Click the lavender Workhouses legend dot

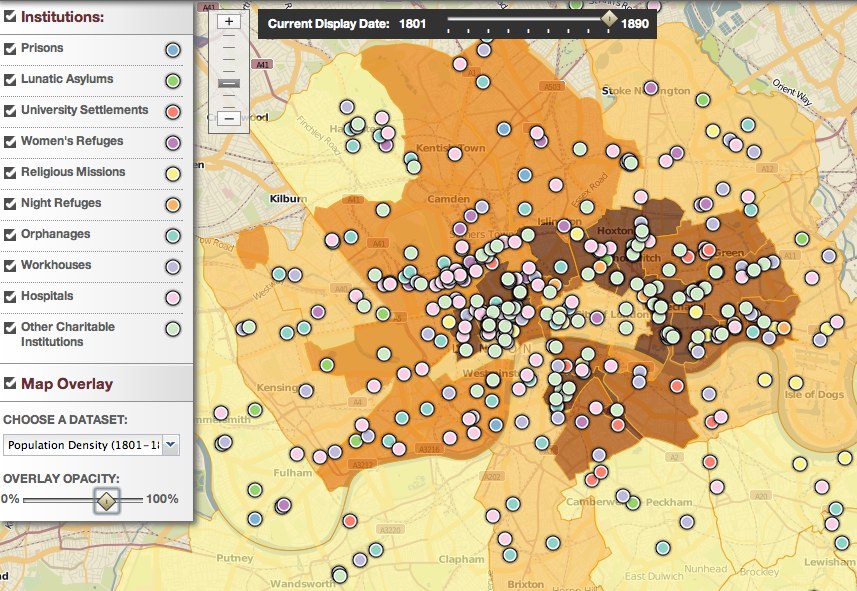pyautogui.click(x=173, y=267)
